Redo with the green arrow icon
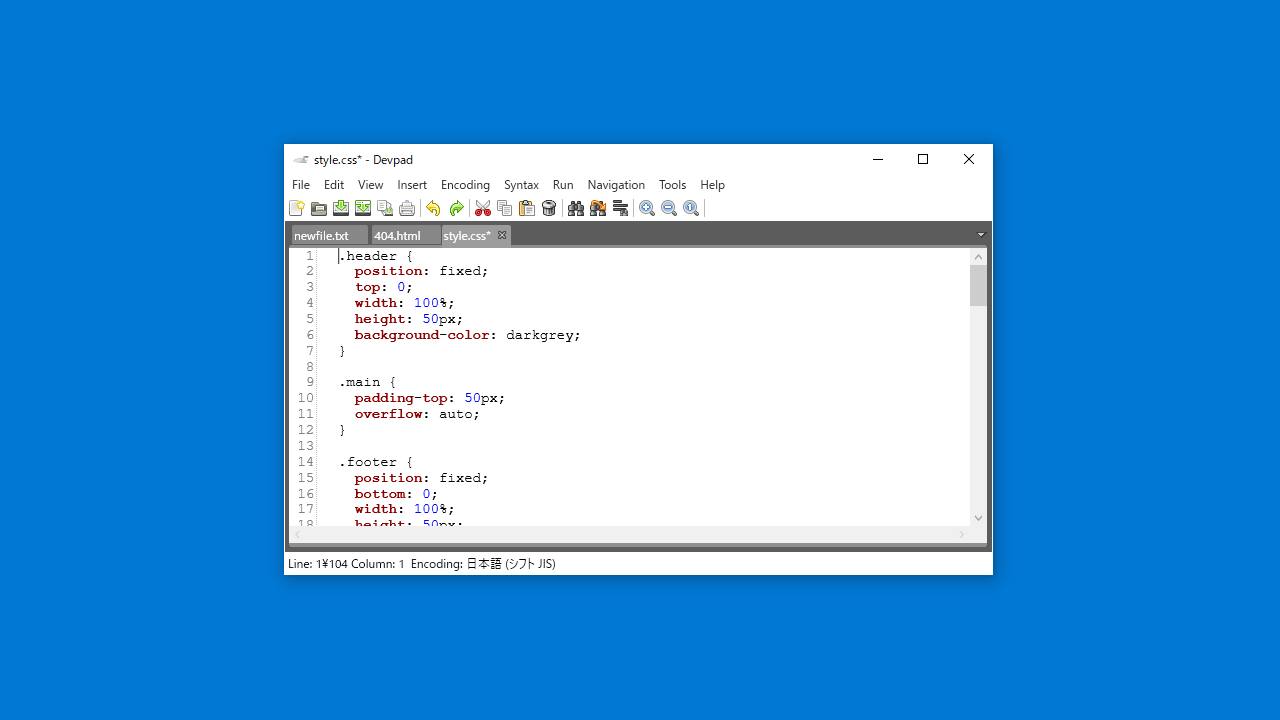The image size is (1280, 720). tap(456, 208)
